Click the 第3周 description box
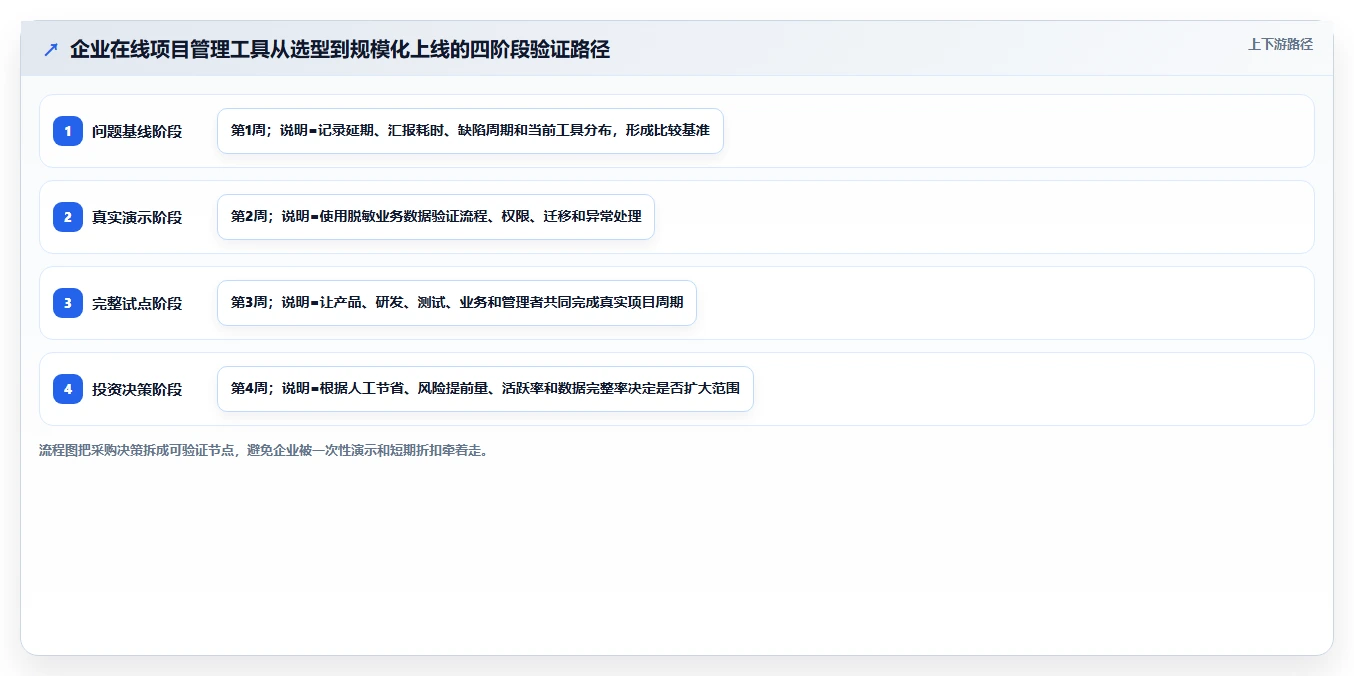1354x676 pixels. 457,303
